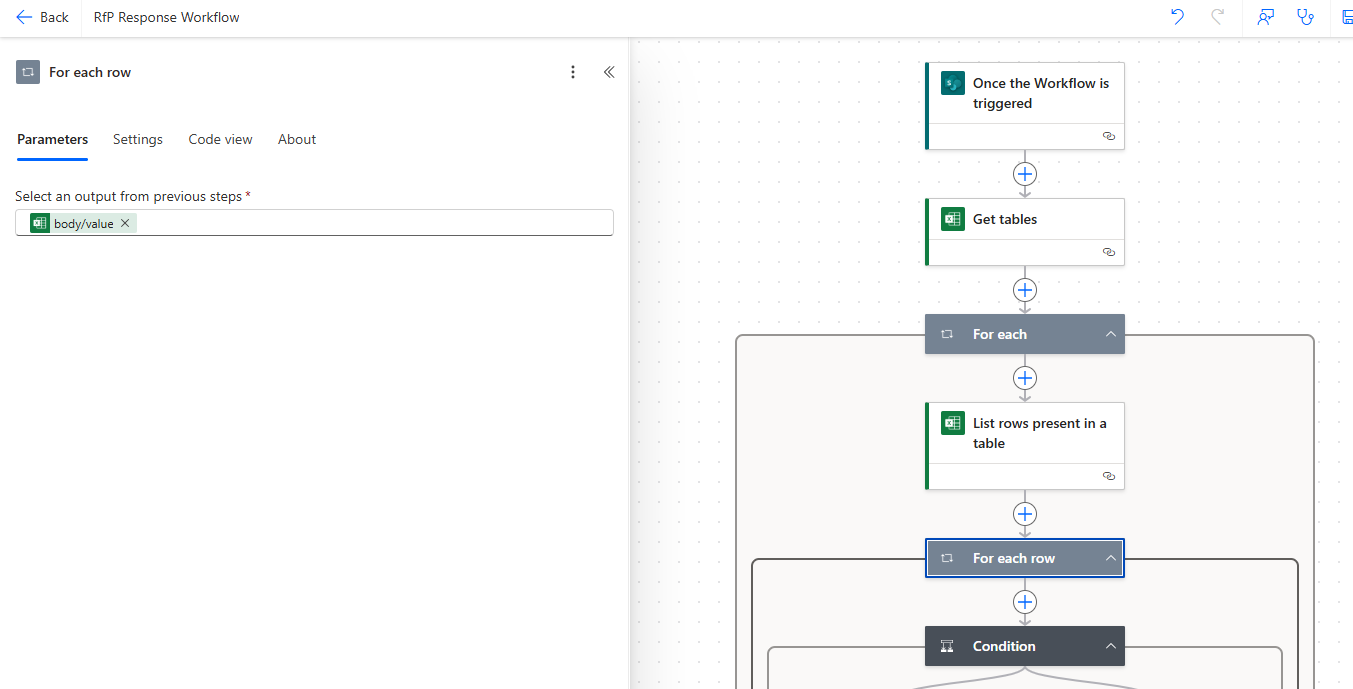Collapse the Condition block
Viewport: 1353px width, 689px height.
click(x=1110, y=646)
